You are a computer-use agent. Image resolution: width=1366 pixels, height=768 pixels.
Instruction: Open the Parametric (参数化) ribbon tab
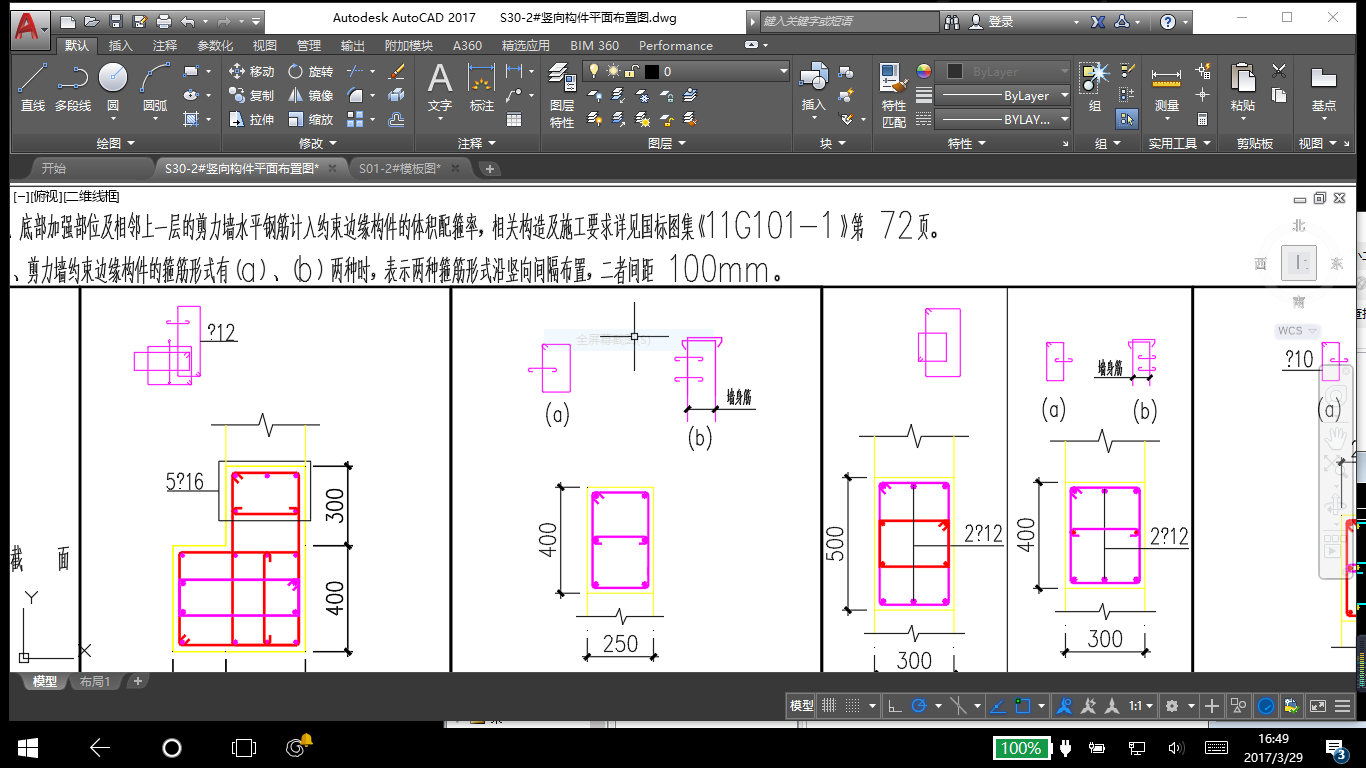pos(215,45)
